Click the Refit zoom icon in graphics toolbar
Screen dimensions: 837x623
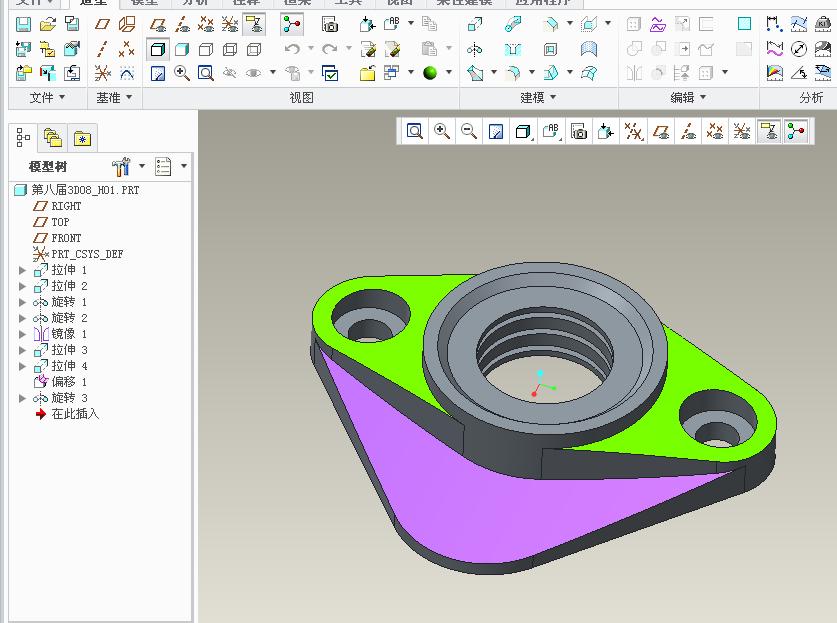414,131
